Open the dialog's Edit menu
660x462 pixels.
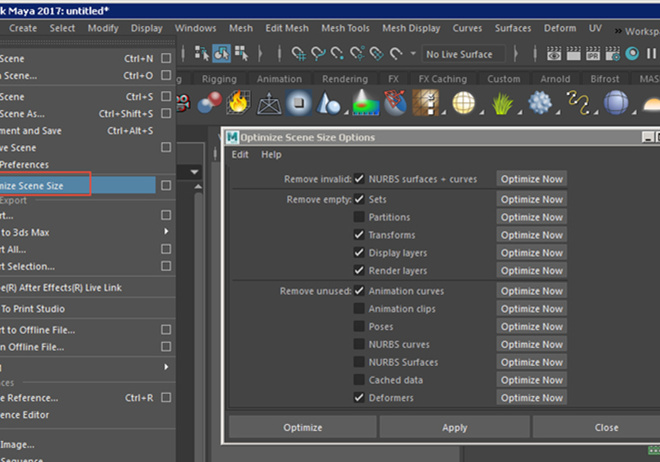coord(240,155)
